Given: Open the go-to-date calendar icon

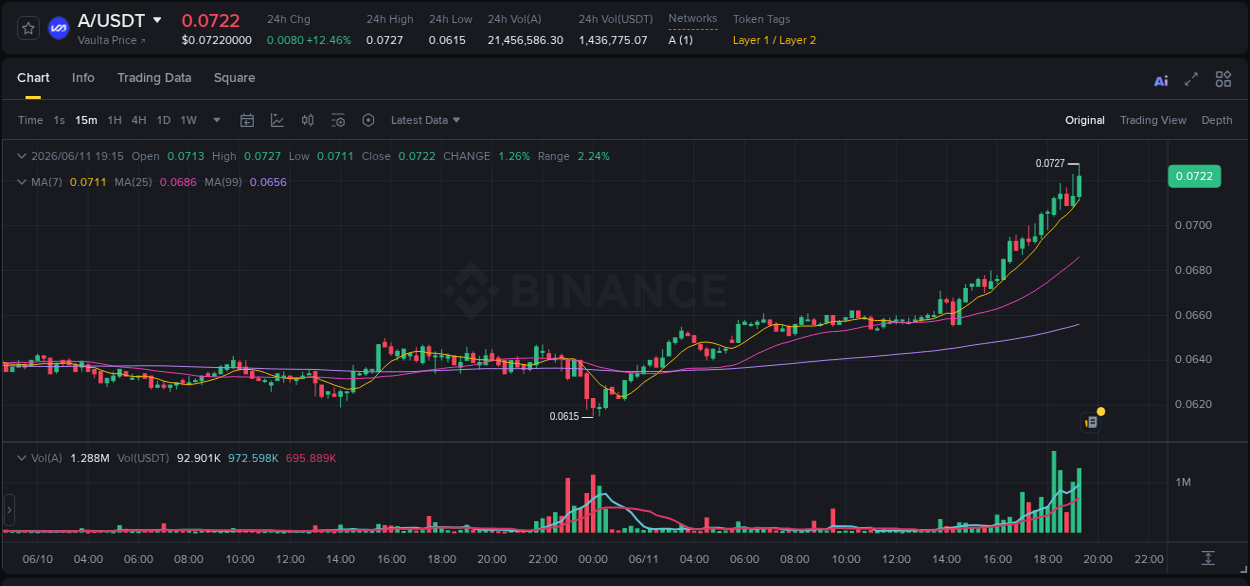Looking at the screenshot, I should coord(247,120).
